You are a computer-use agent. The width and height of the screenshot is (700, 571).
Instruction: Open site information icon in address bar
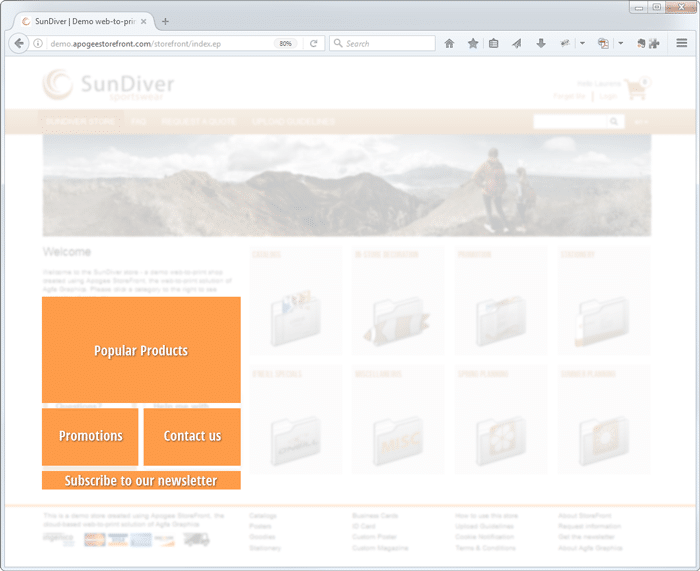(38, 43)
